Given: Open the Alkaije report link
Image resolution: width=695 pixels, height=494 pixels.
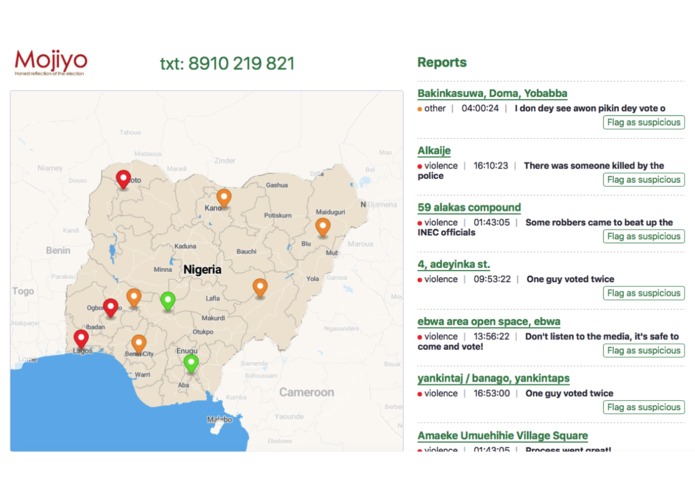Looking at the screenshot, I should tap(434, 151).
